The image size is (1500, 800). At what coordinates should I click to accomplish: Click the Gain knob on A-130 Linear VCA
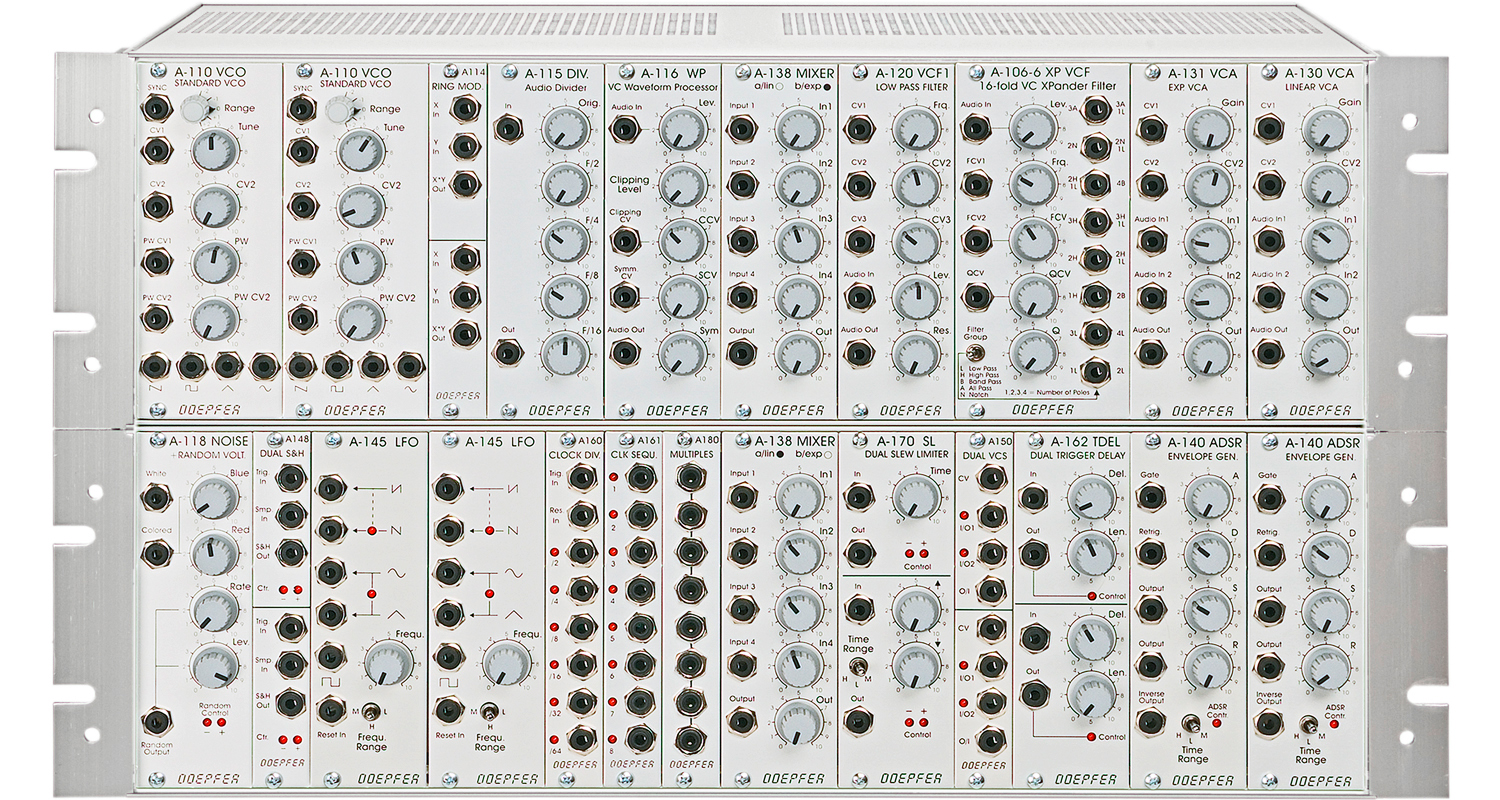(1326, 128)
